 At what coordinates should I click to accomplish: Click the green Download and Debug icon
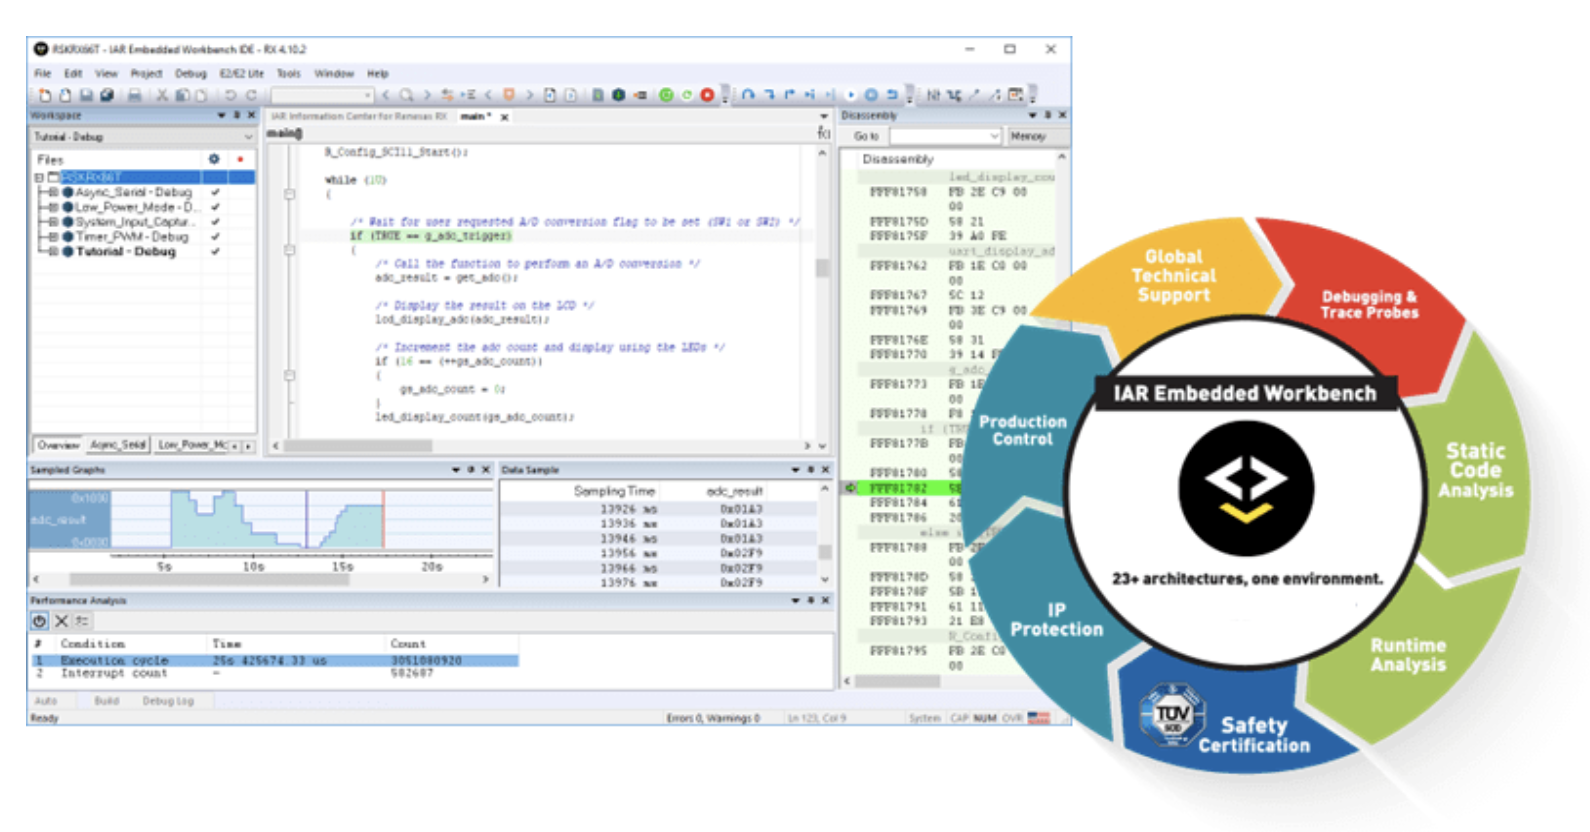coord(666,95)
